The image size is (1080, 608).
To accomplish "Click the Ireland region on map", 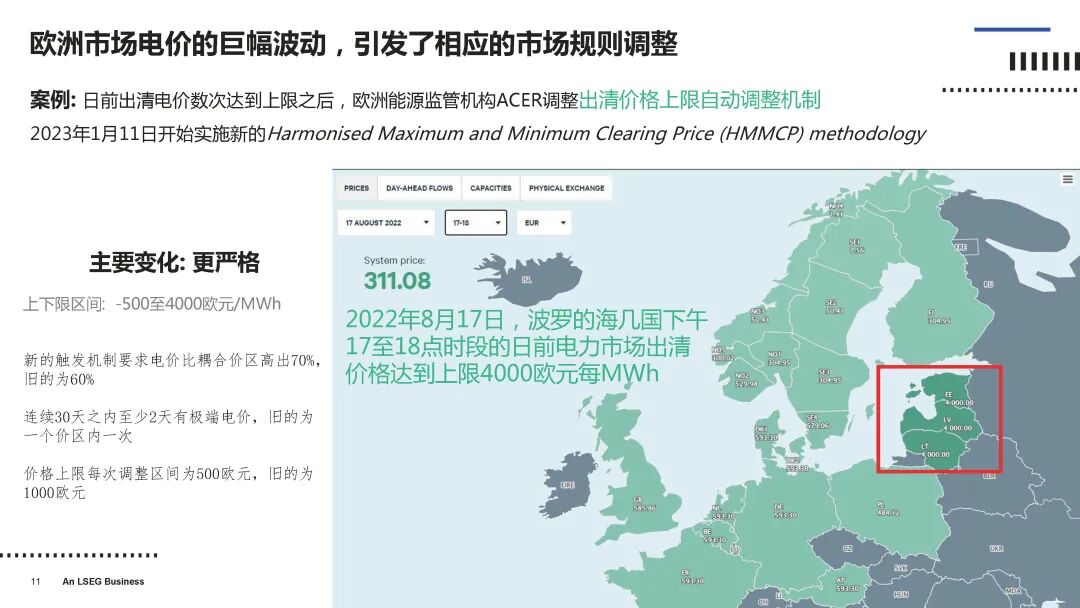I will click(x=568, y=485).
